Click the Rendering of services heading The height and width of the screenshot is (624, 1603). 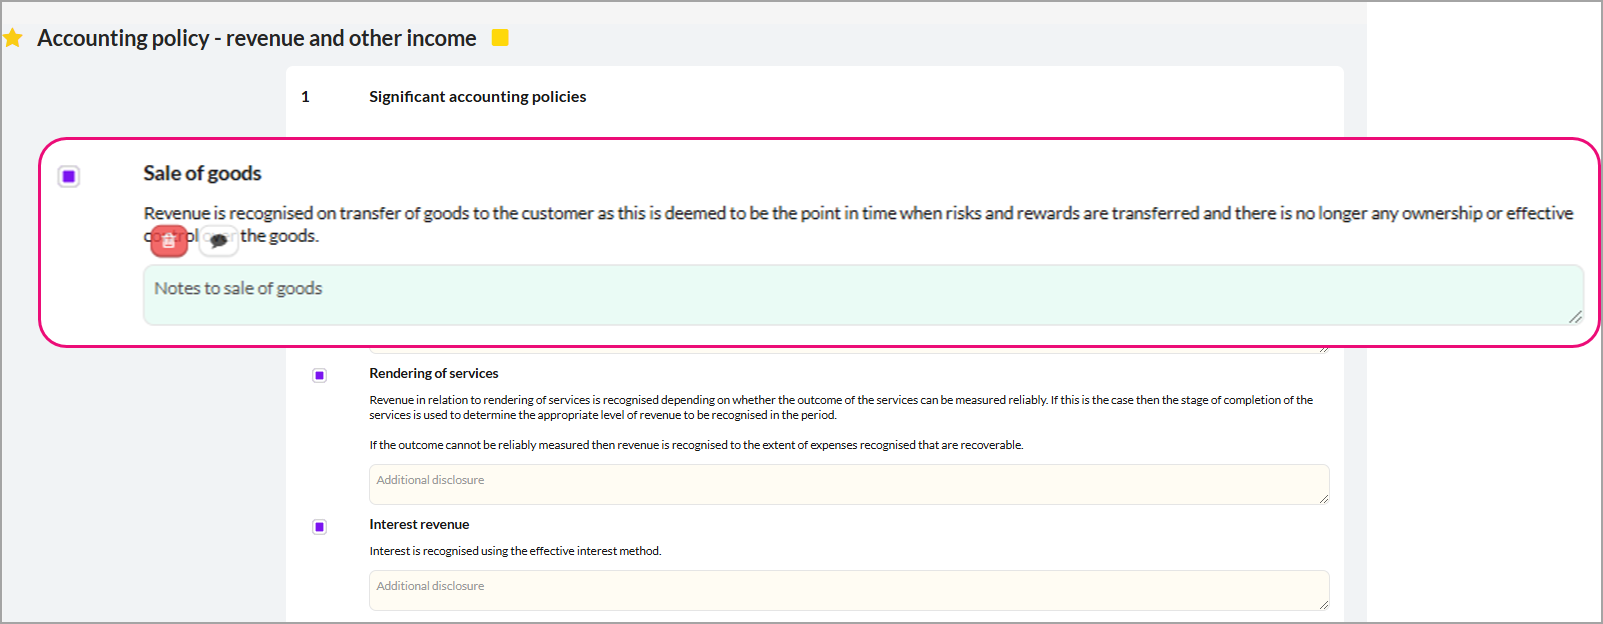[433, 373]
